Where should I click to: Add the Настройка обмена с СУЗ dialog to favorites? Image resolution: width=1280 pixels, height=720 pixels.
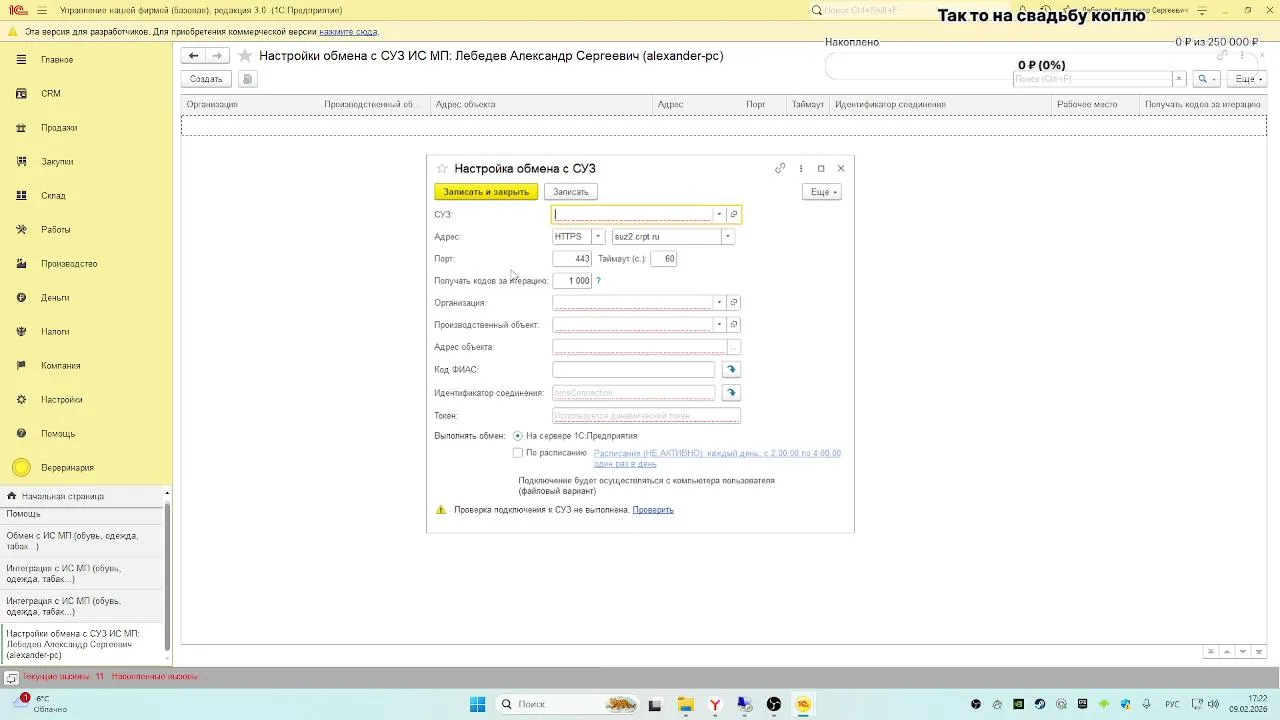point(442,169)
